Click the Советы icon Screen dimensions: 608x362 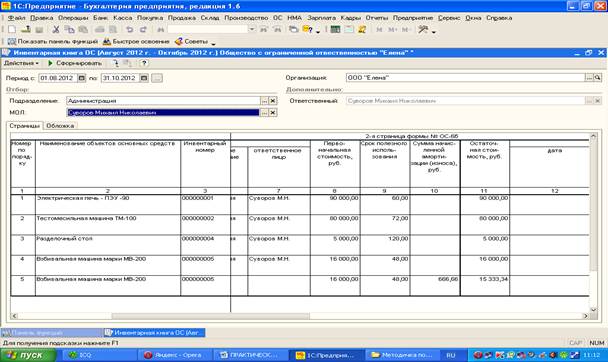coord(178,41)
